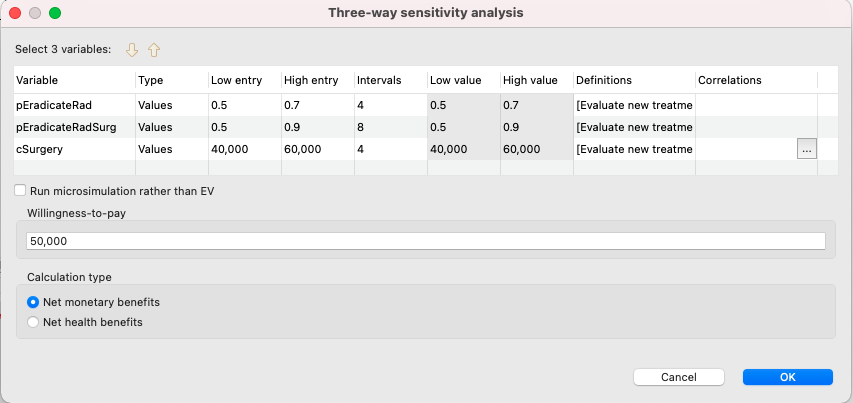853x403 pixels.
Task: Click the move up arrow icon
Action: tap(154, 50)
